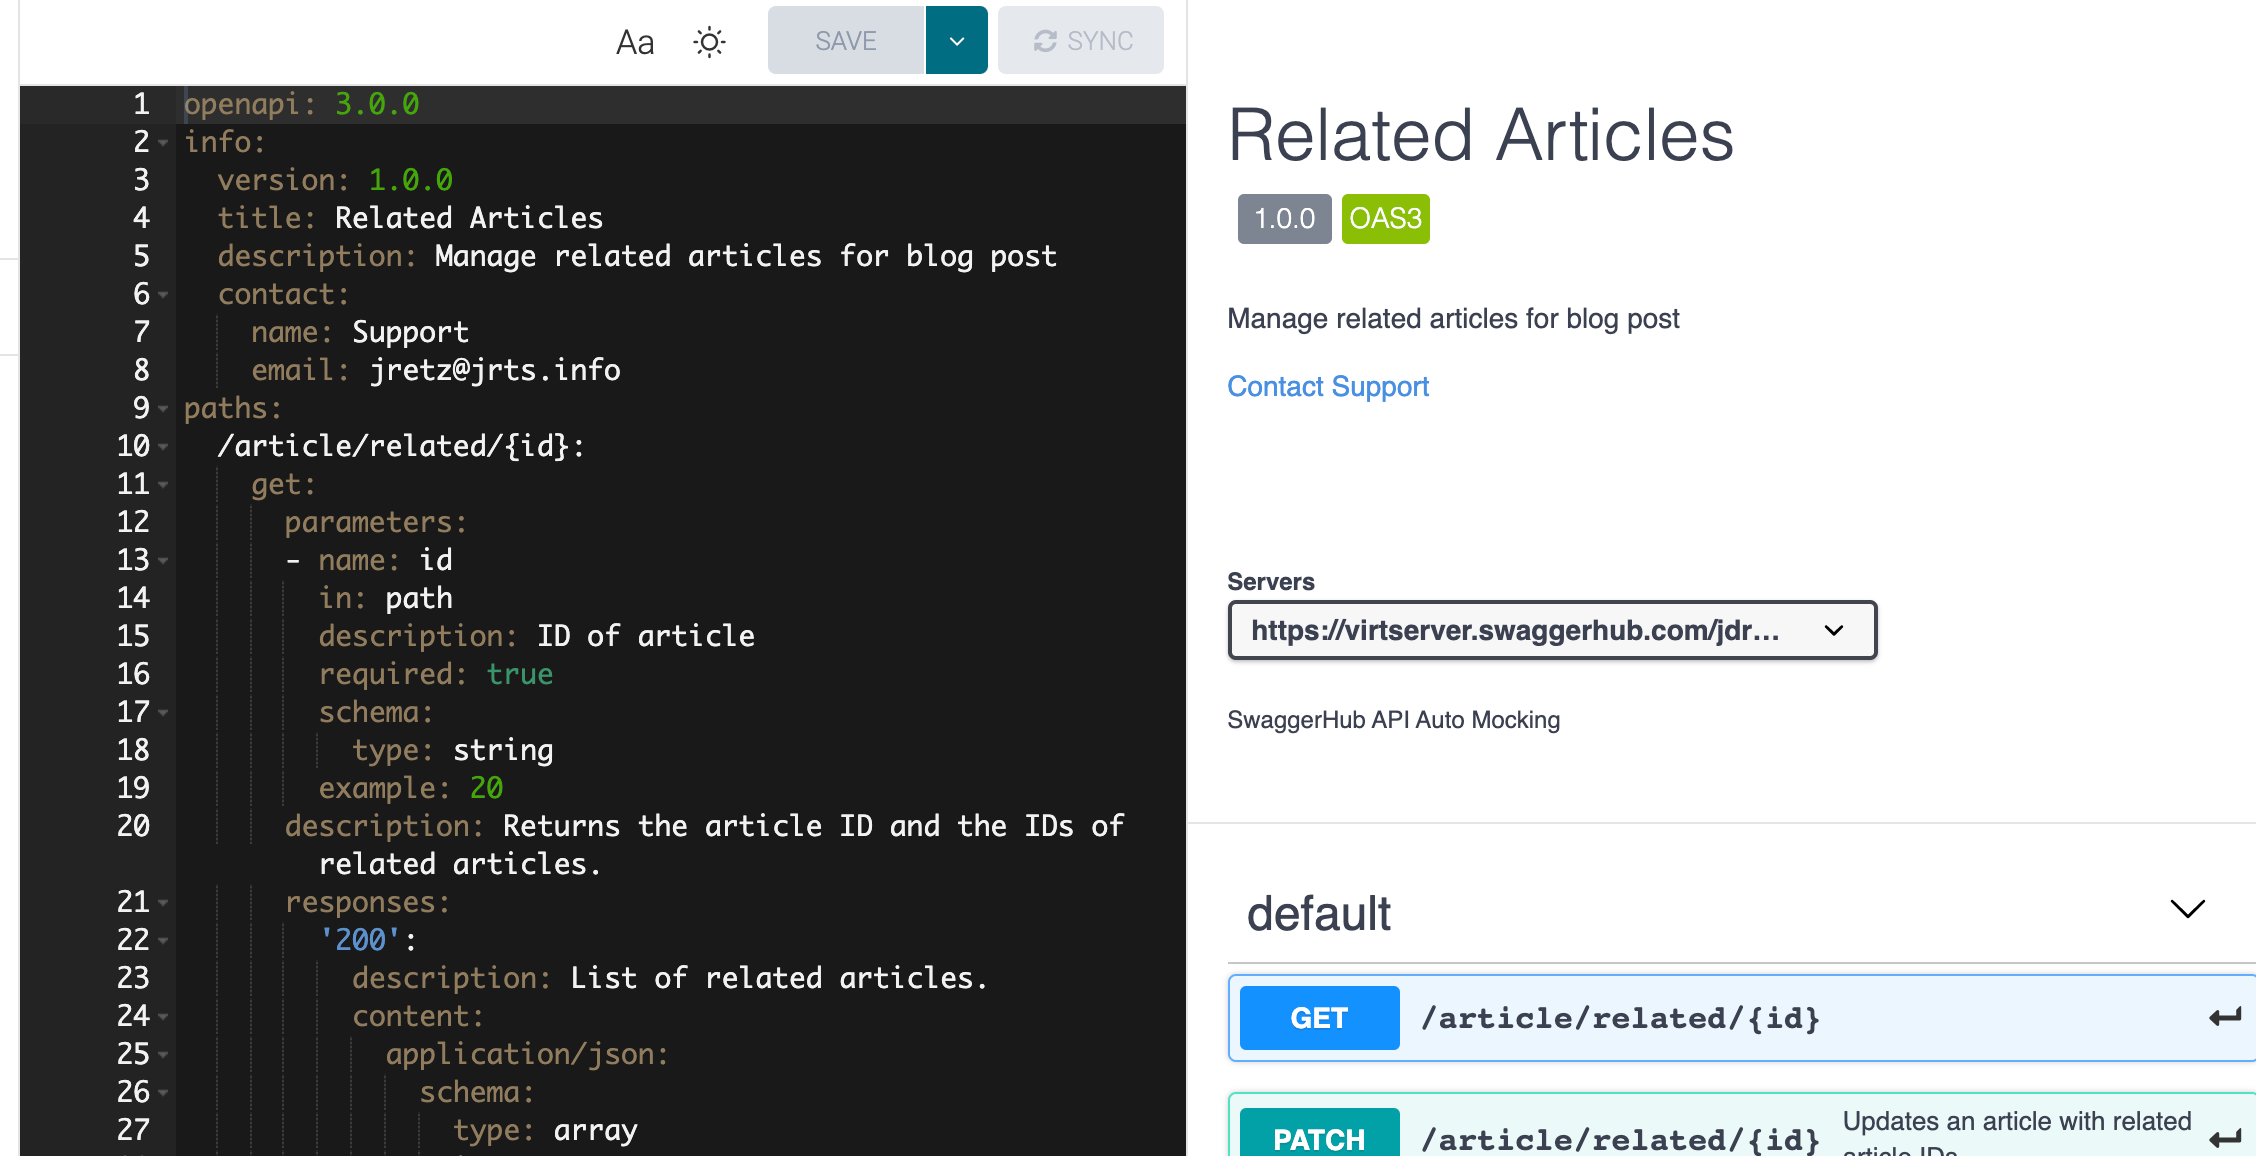Click the jump-to-definition arrow on PATCH row
2256x1156 pixels.
[2225, 1139]
